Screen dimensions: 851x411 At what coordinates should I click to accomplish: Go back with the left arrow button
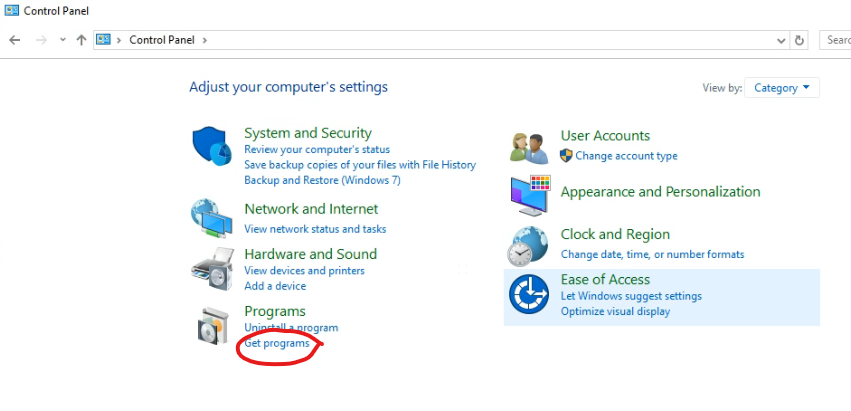pyautogui.click(x=15, y=40)
